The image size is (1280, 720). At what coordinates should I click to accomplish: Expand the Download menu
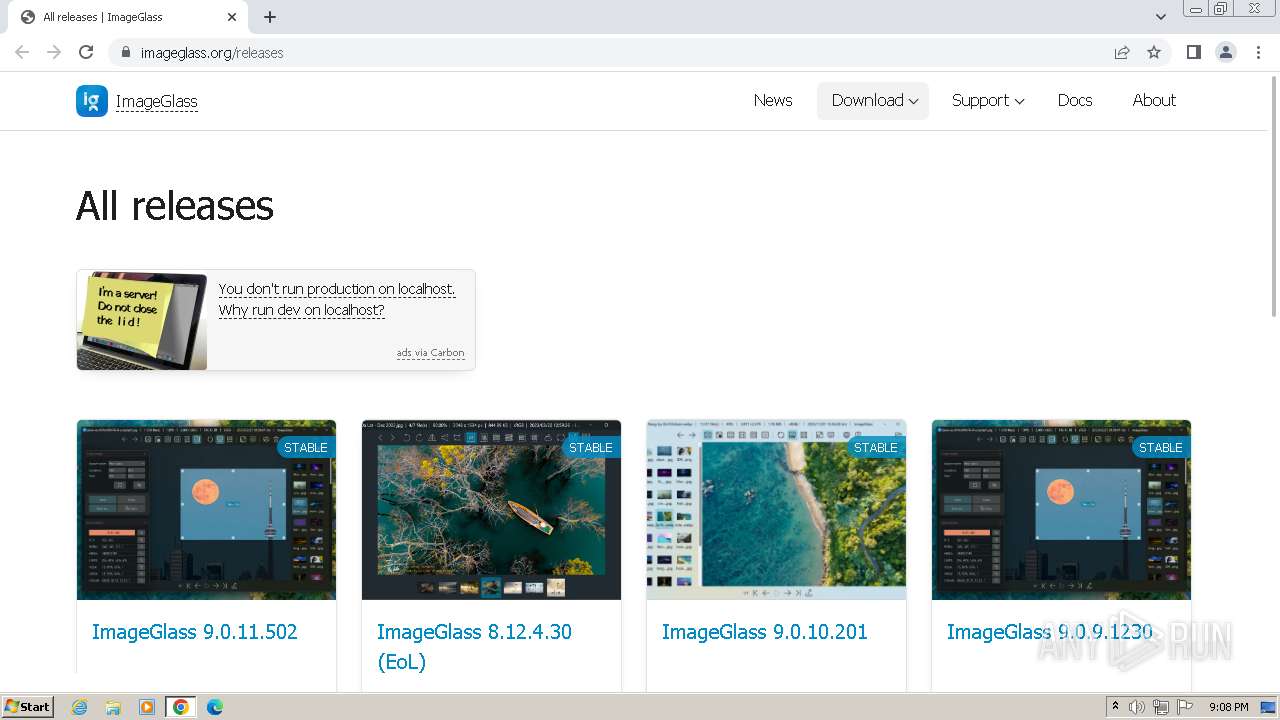[x=873, y=100]
